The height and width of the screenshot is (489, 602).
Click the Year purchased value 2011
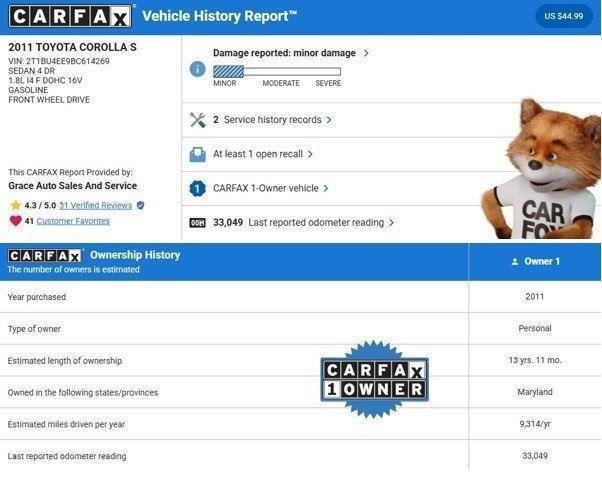(535, 297)
